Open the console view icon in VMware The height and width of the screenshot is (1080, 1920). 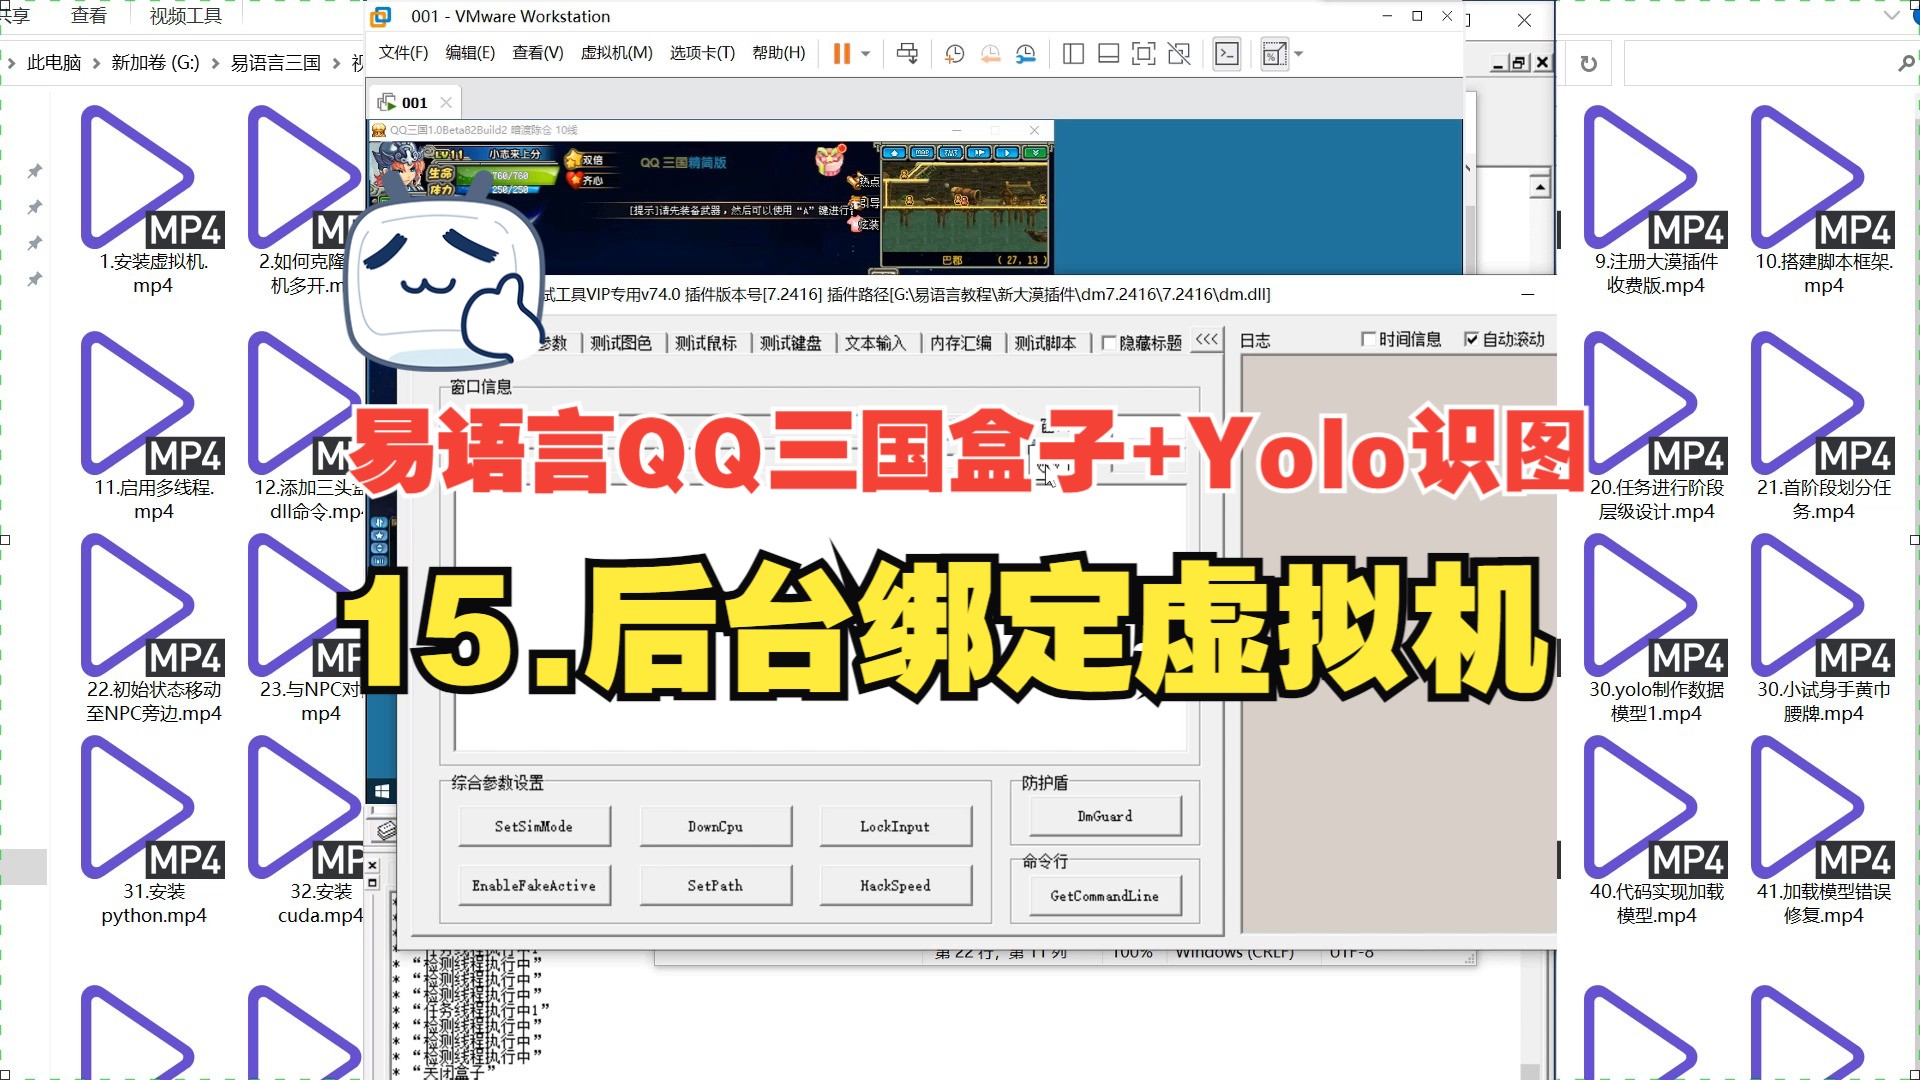point(1227,54)
